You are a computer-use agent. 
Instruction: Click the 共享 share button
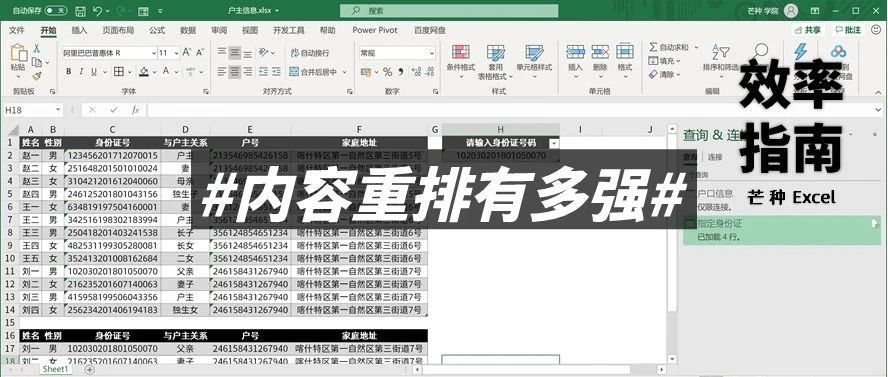point(808,30)
